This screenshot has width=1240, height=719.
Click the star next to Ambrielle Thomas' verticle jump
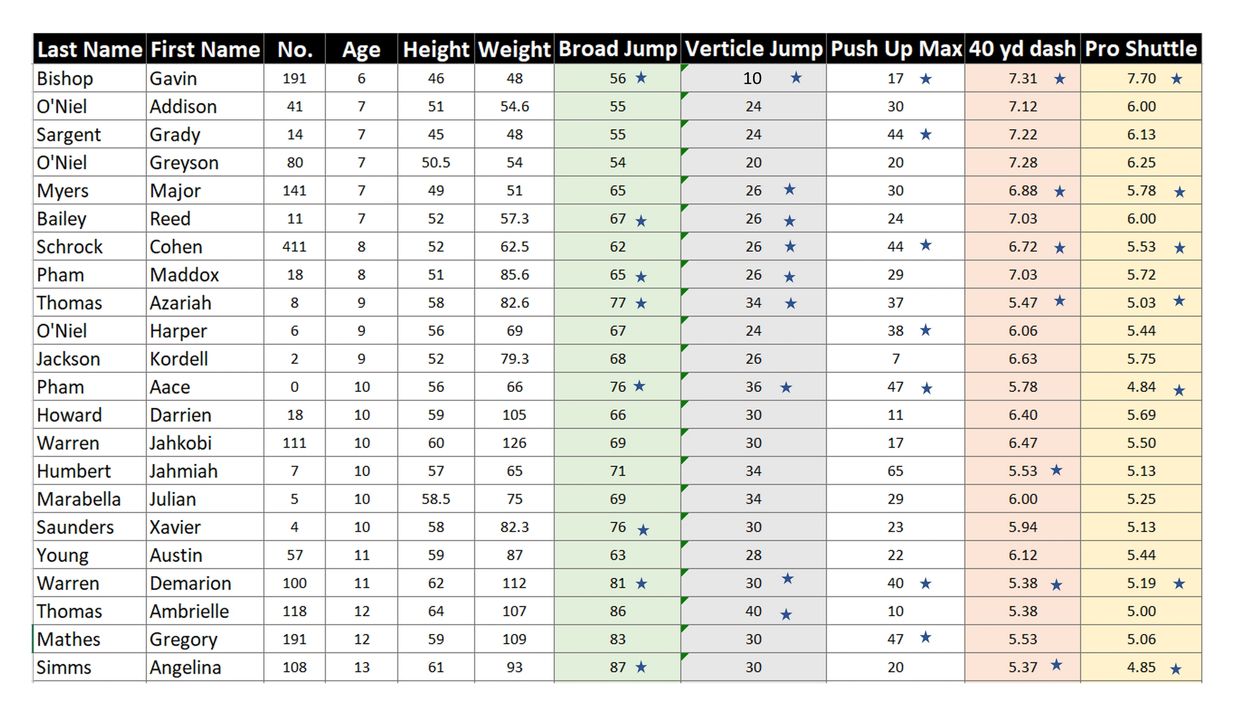(x=786, y=614)
